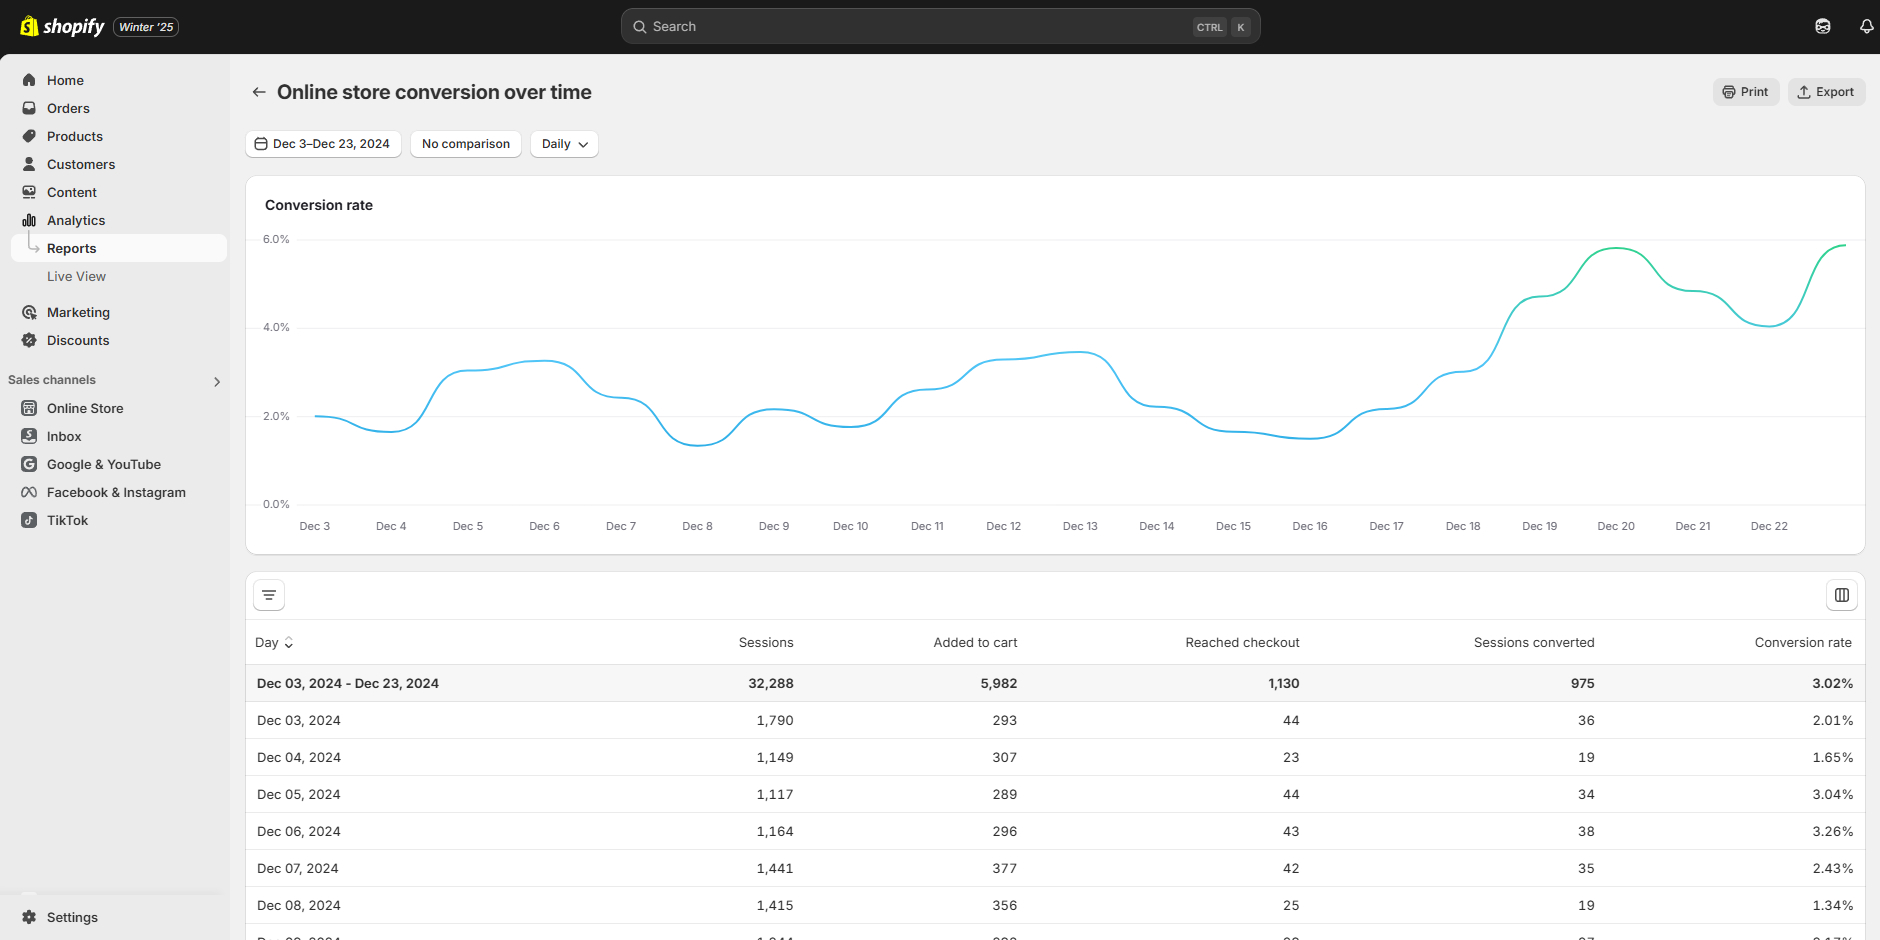Click inside the Search field
Image resolution: width=1880 pixels, height=940 pixels.
point(900,26)
